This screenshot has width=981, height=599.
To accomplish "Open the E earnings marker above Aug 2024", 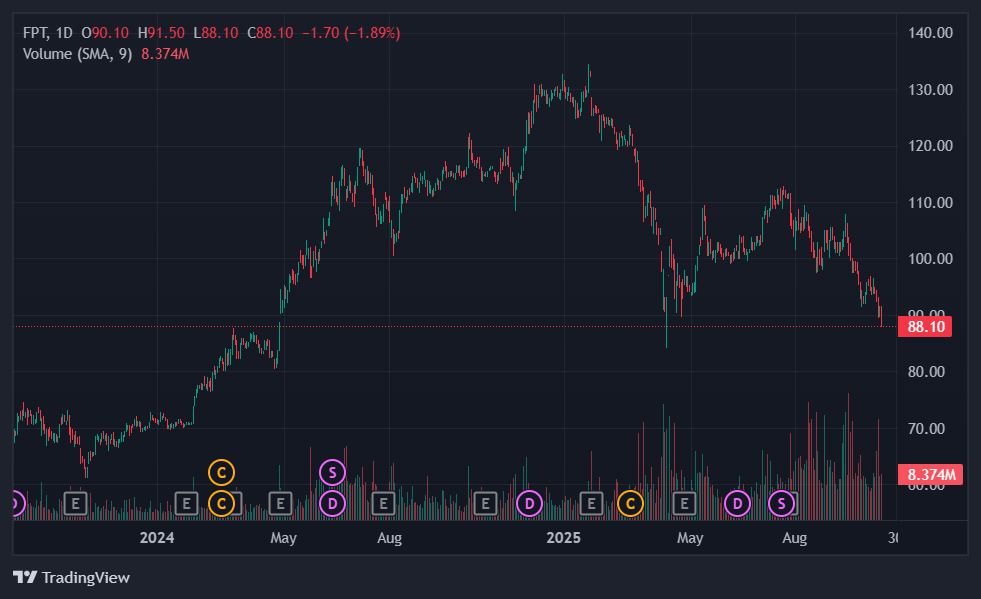I will [381, 503].
